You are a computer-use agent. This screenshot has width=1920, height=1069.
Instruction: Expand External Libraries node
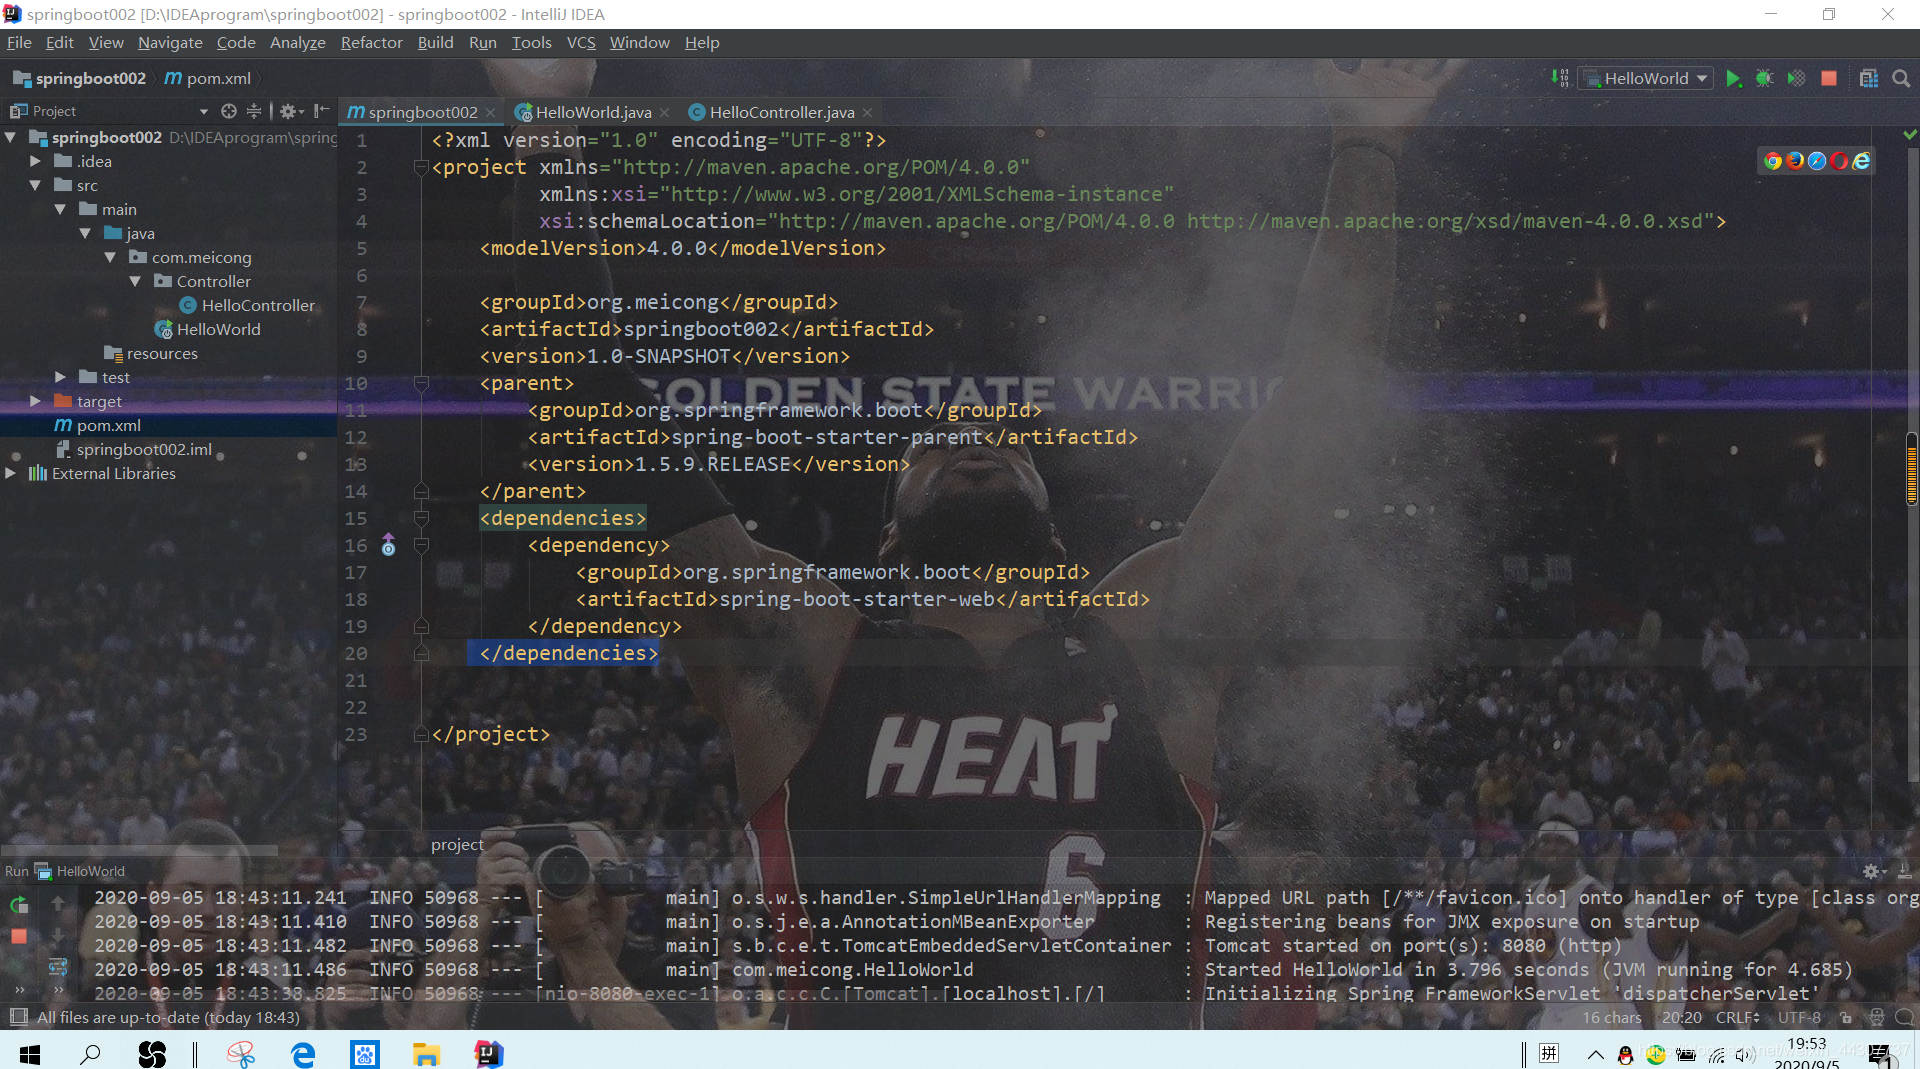click(10, 473)
